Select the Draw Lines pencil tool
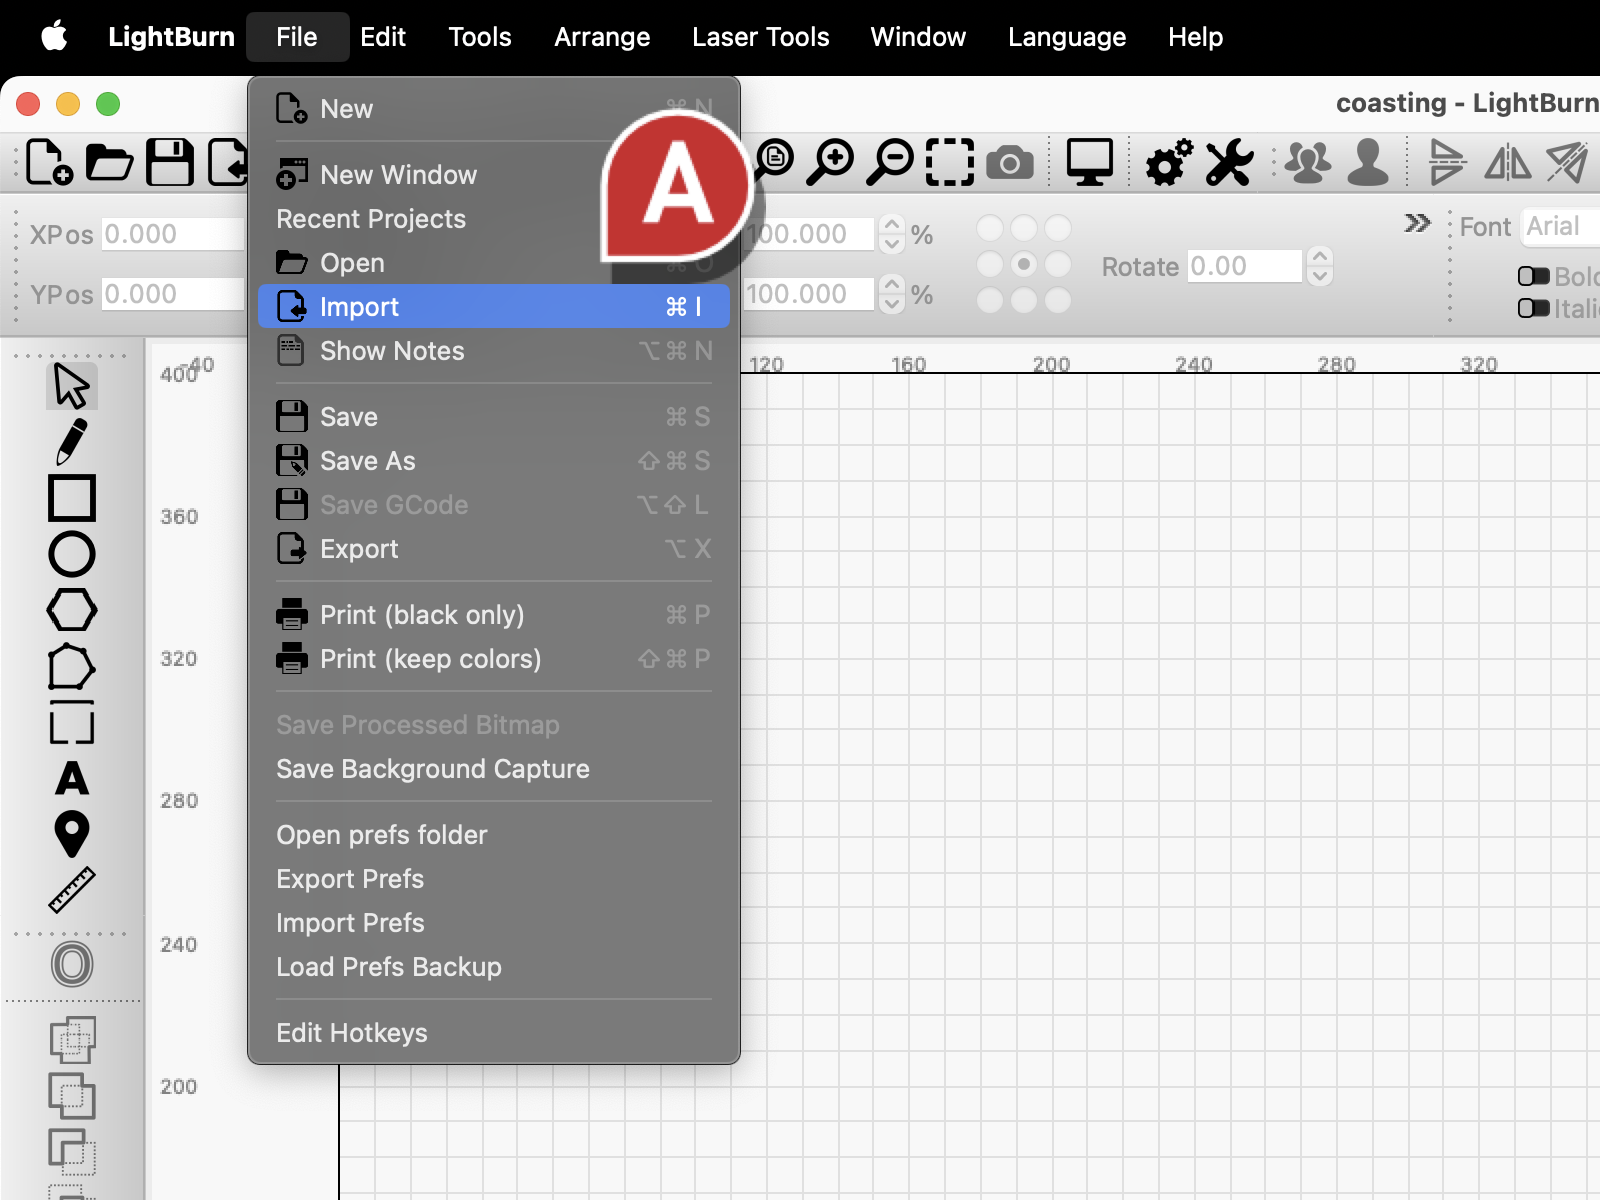 (71, 442)
